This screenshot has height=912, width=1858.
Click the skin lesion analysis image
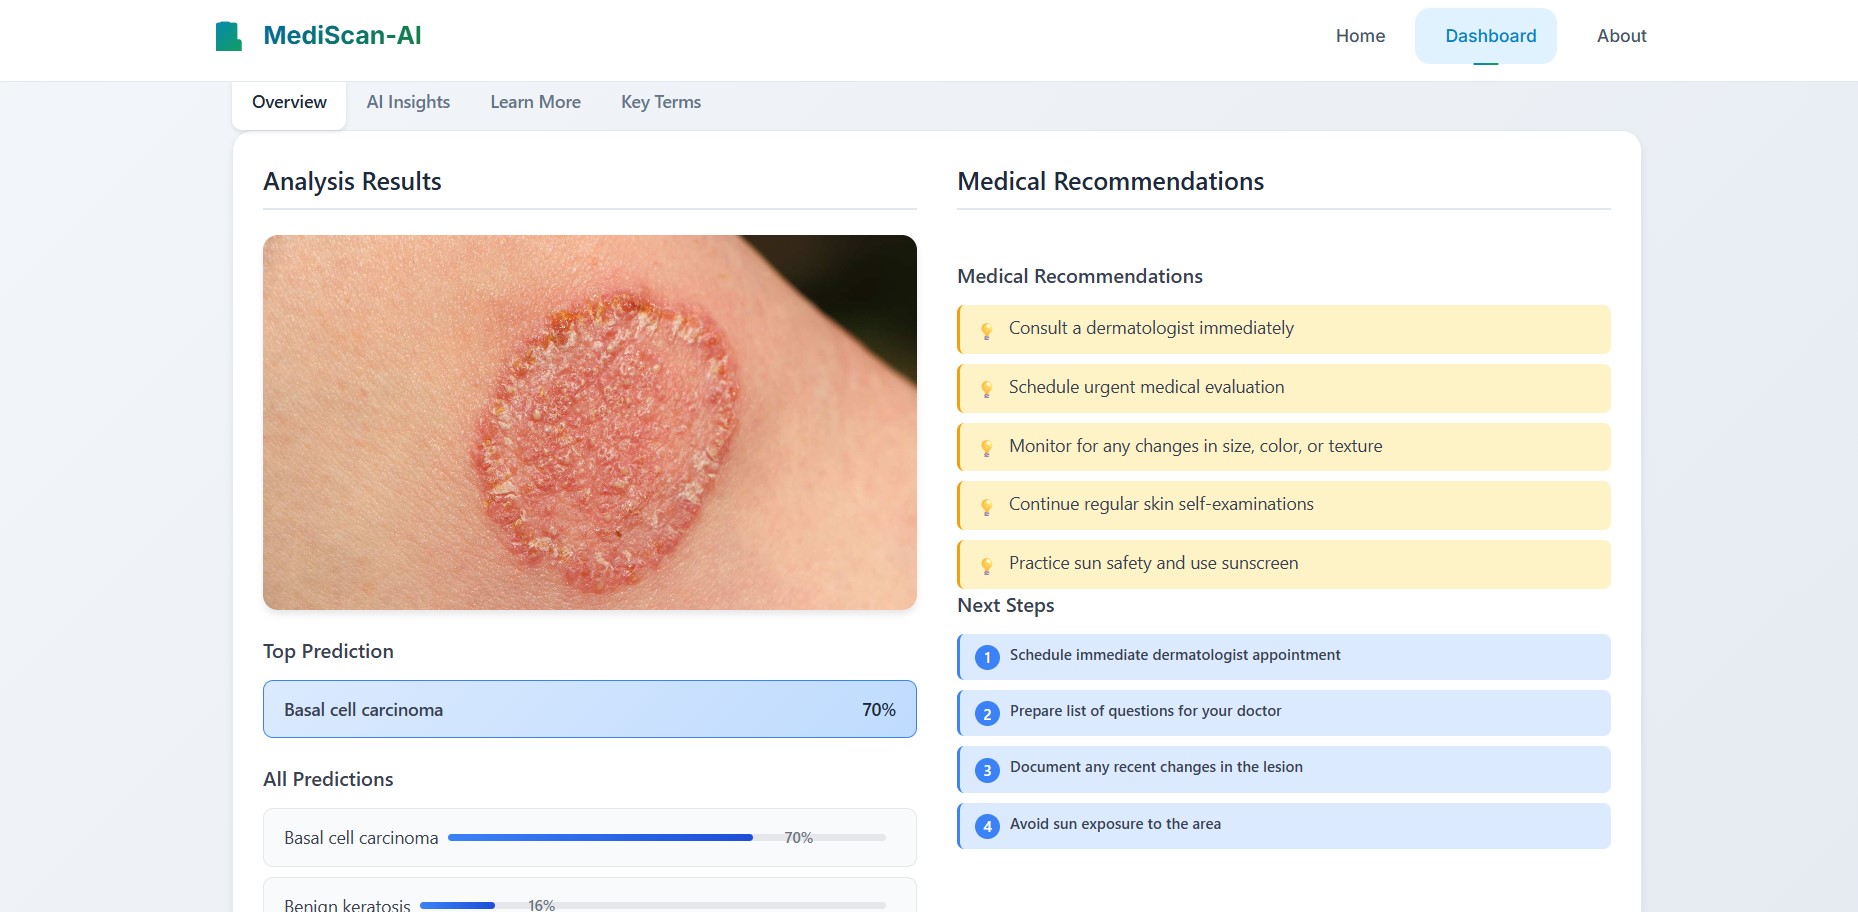tap(590, 422)
